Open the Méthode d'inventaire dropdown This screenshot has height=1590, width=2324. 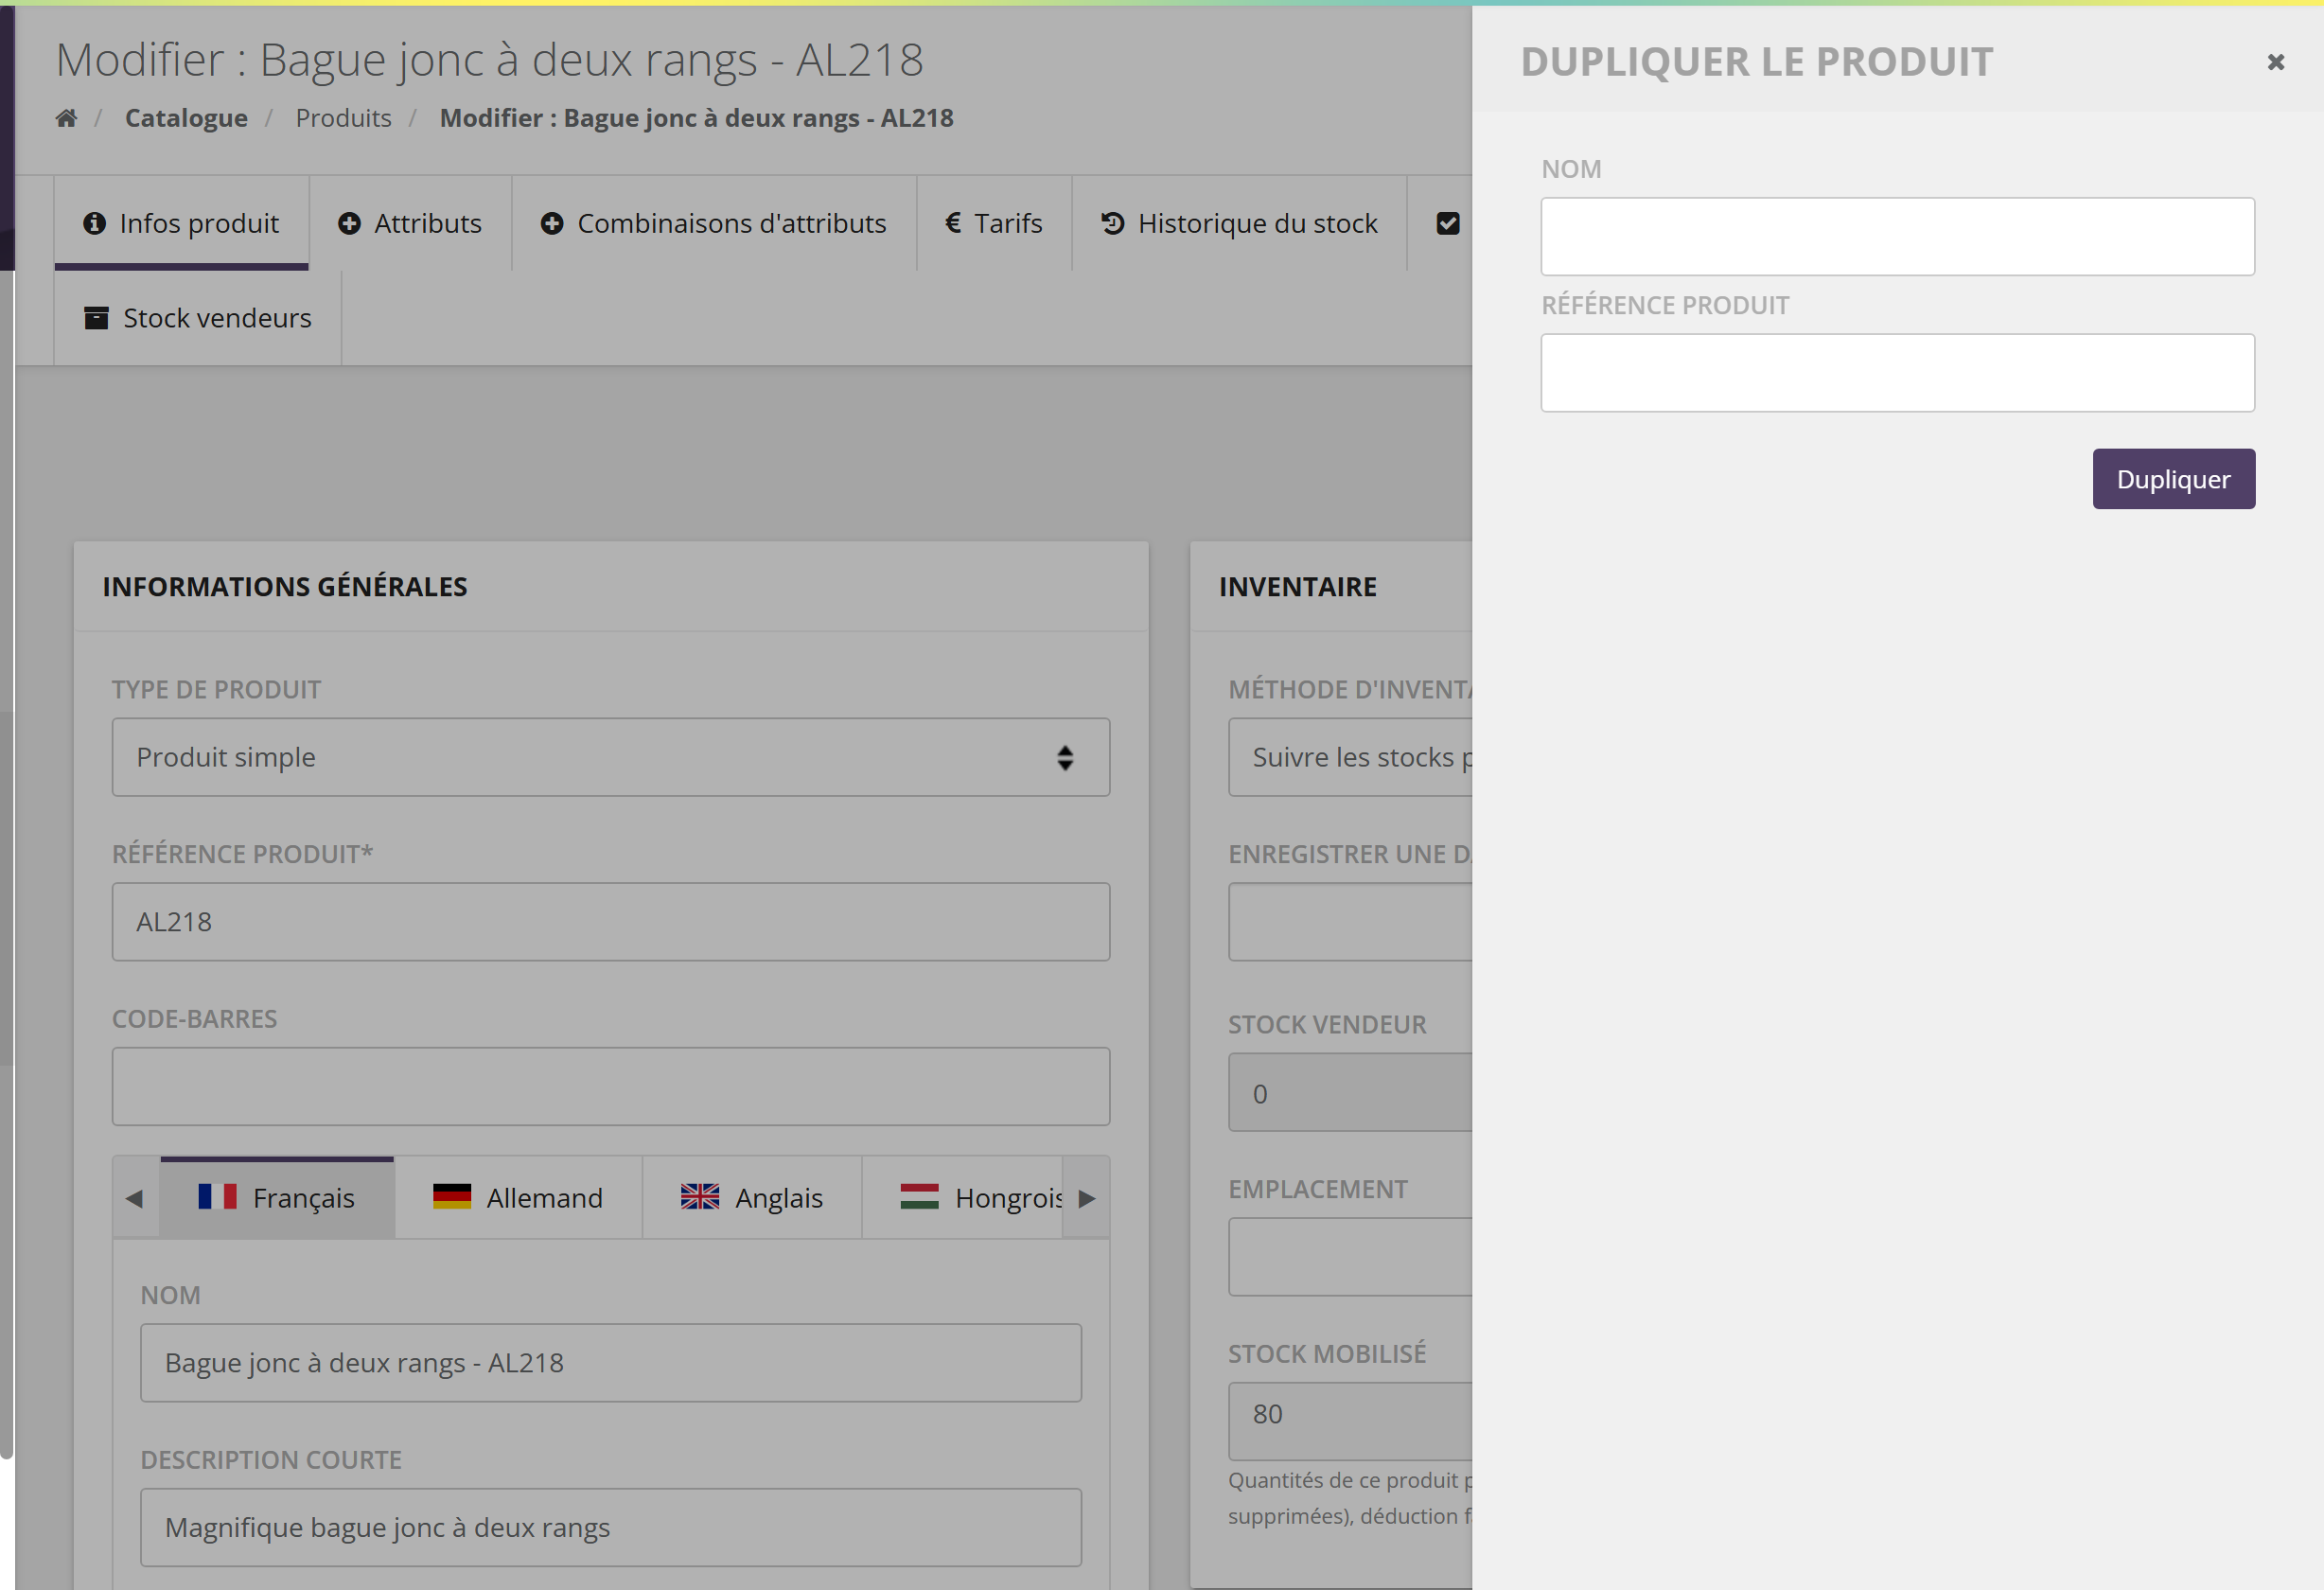coord(1350,757)
